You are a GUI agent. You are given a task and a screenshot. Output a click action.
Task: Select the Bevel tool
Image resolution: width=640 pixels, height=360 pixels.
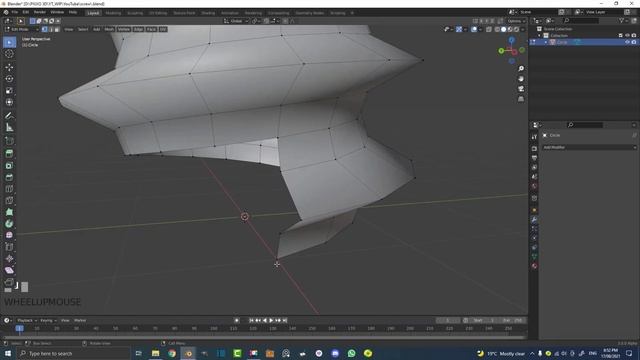coord(9,177)
